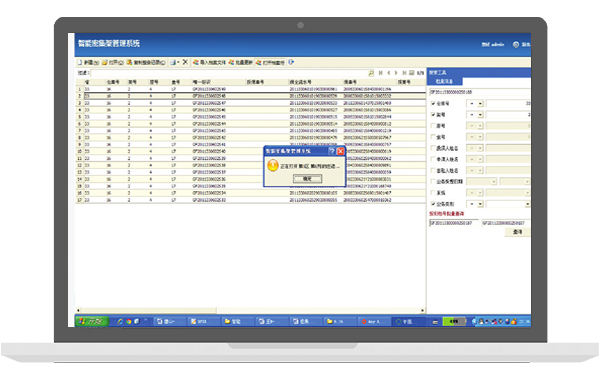Open operator dropdown on second search criterion
600x376 pixels.
coord(480,115)
